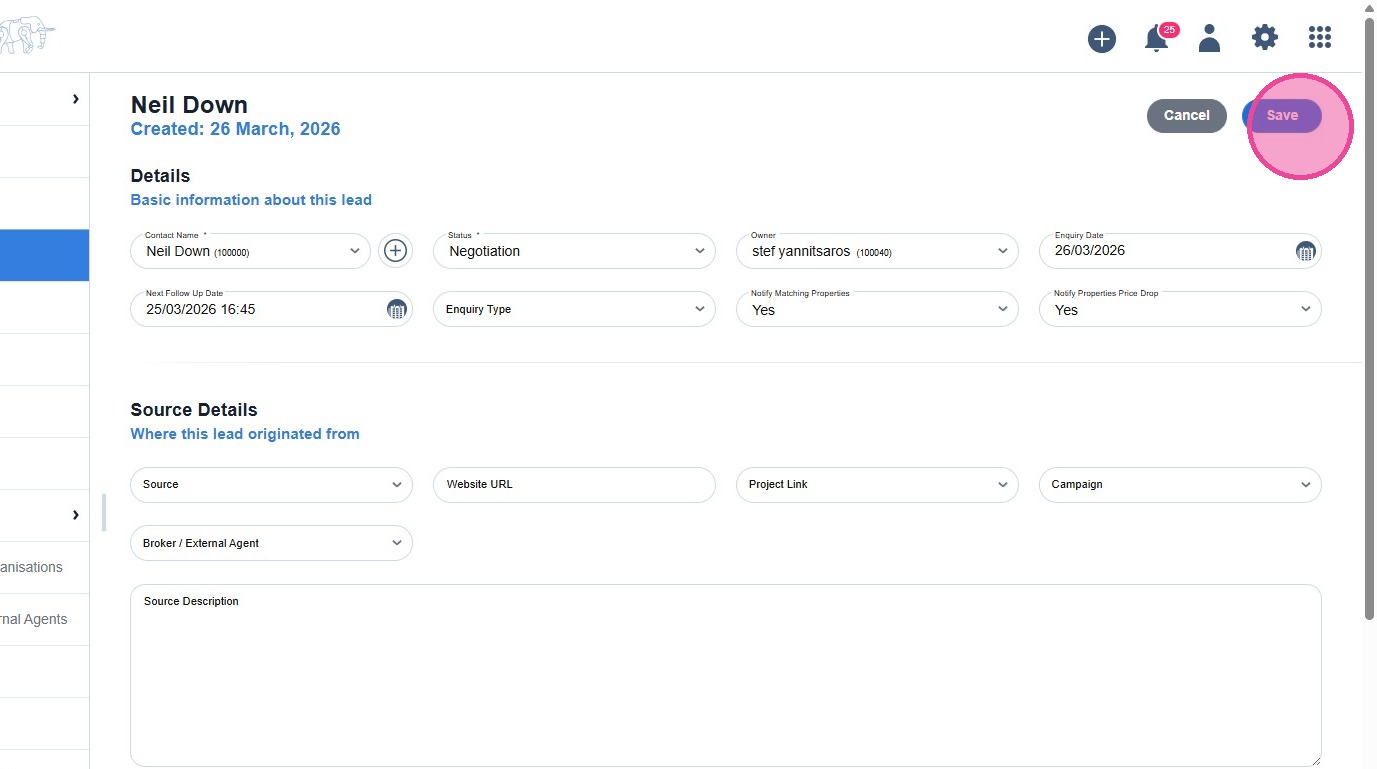The height and width of the screenshot is (769, 1377).
Task: Open the sidebar item ending 'anisations'
Action: click(x=44, y=567)
